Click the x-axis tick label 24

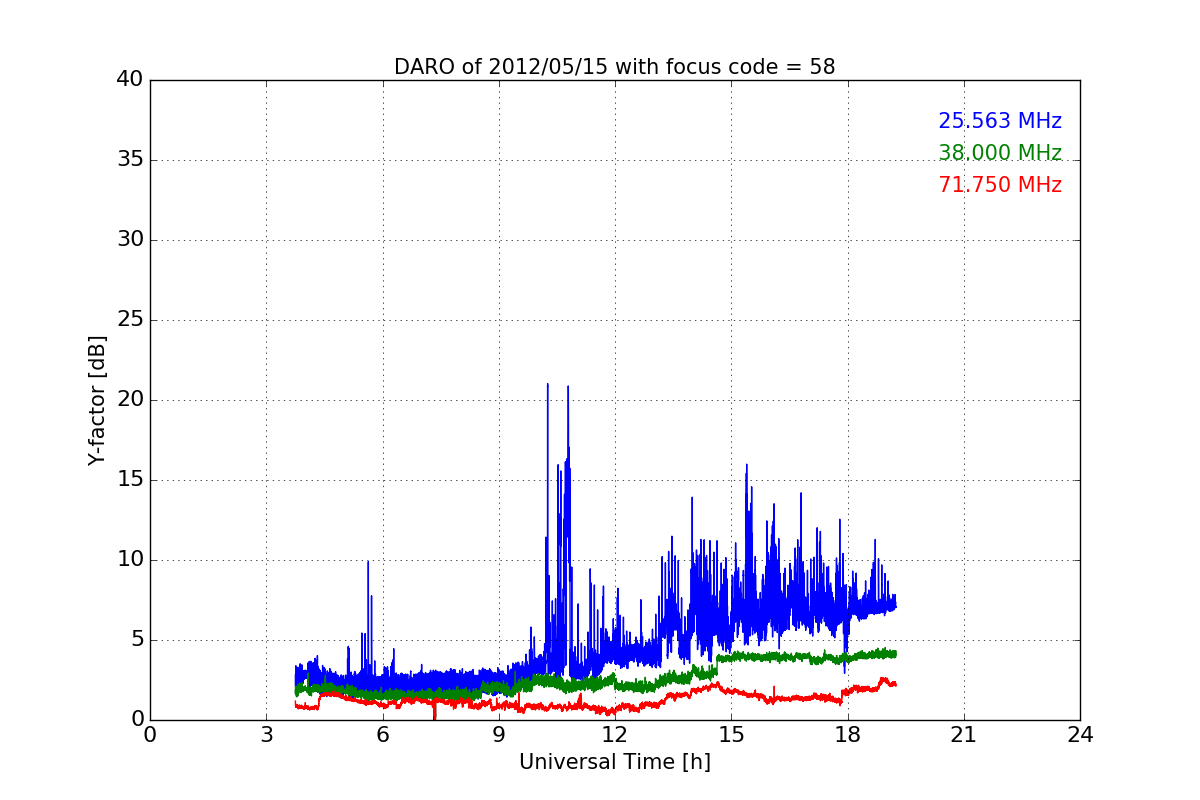tap(1080, 735)
